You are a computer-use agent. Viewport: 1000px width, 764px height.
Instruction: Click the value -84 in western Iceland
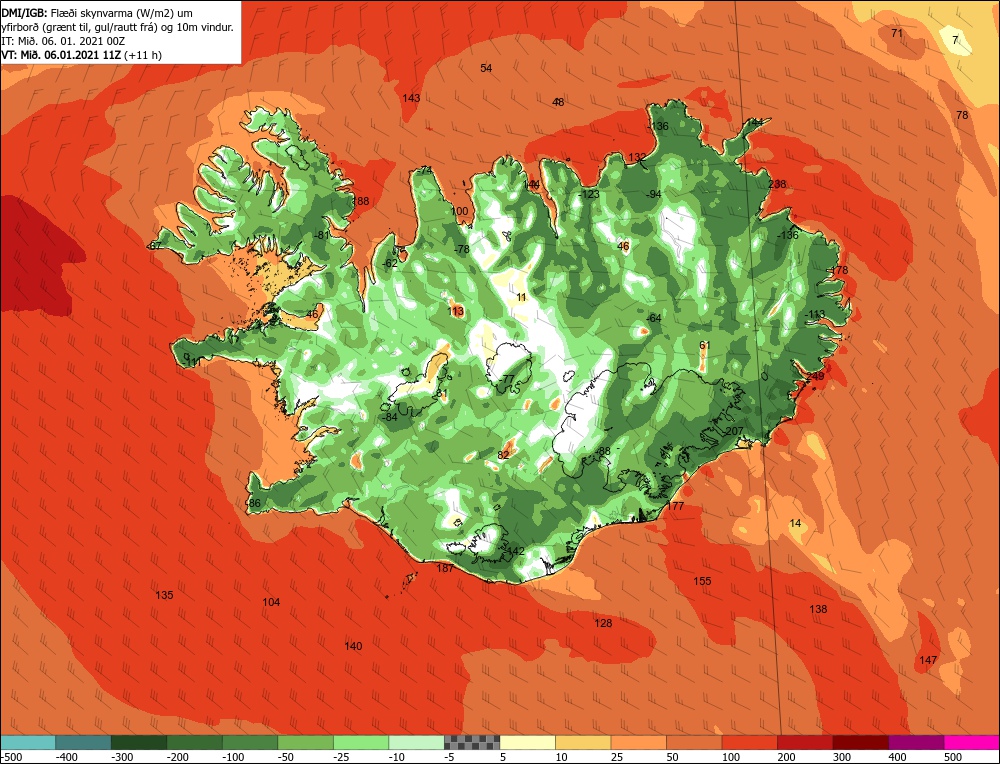(x=390, y=417)
